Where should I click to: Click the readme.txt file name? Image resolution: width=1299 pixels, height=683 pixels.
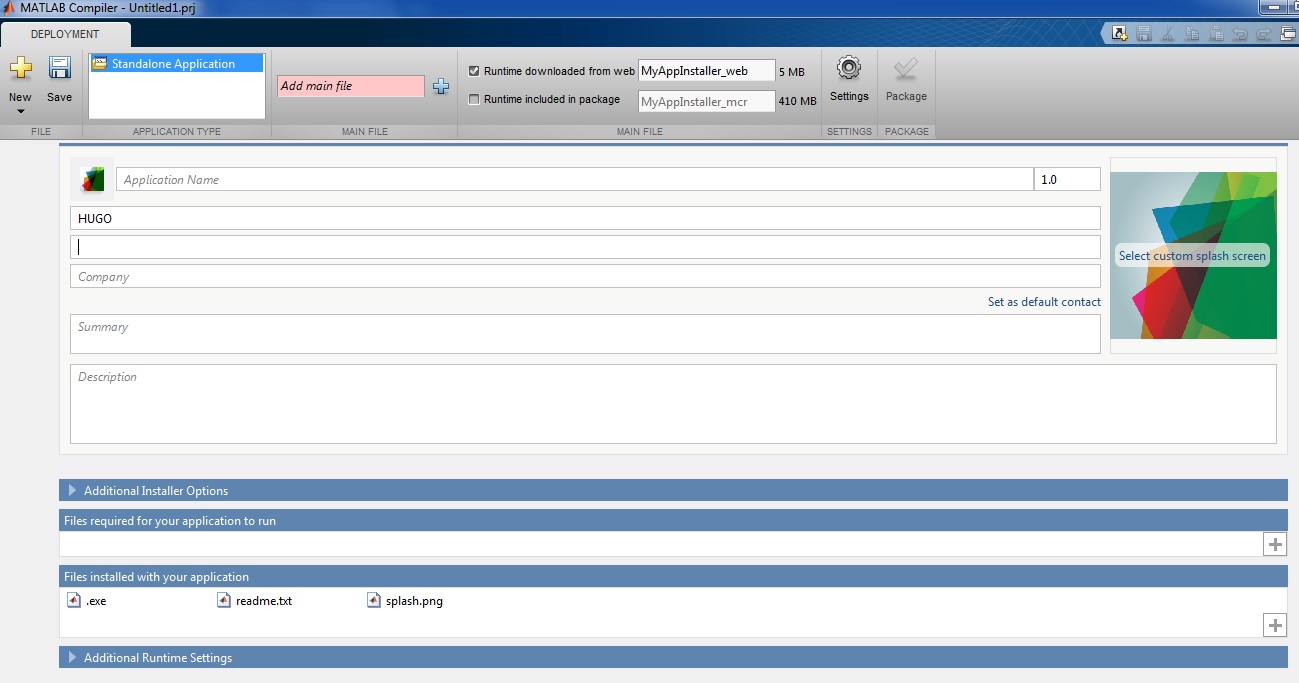point(264,601)
